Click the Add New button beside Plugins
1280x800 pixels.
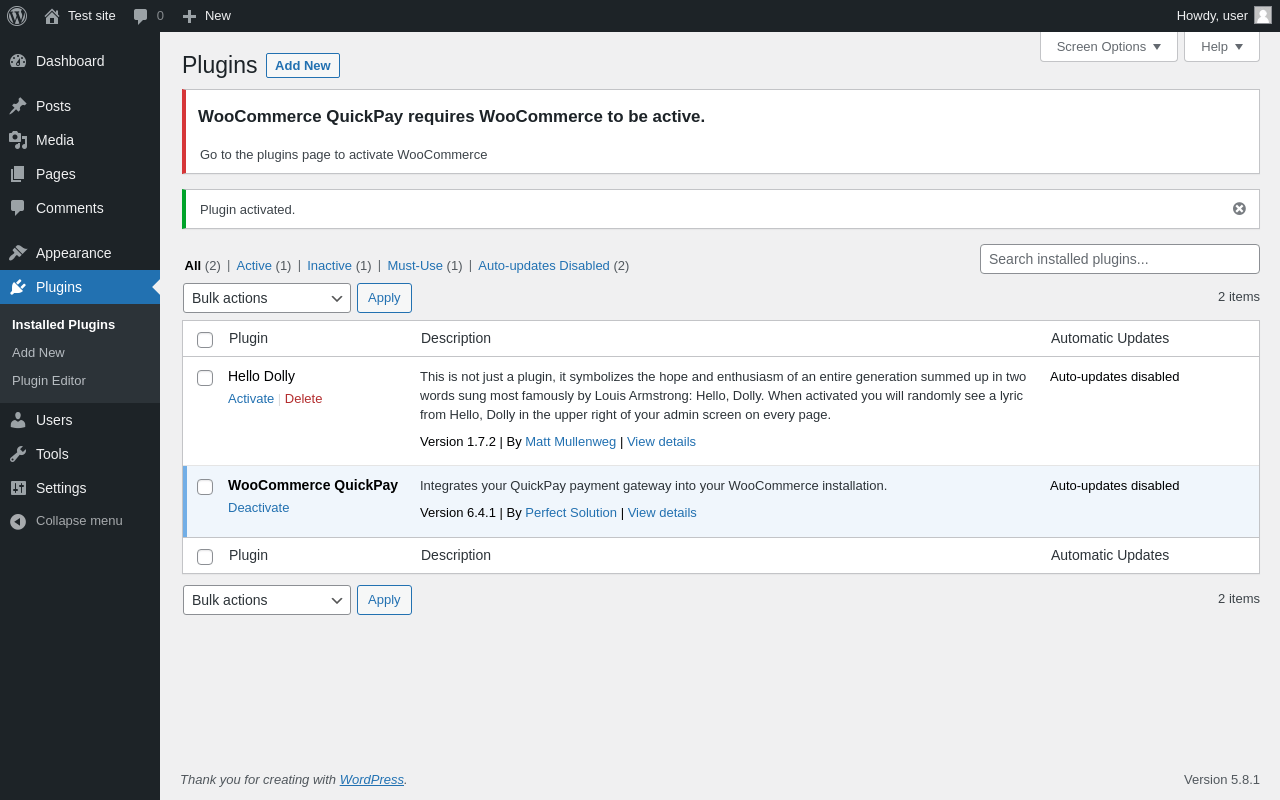pos(302,66)
